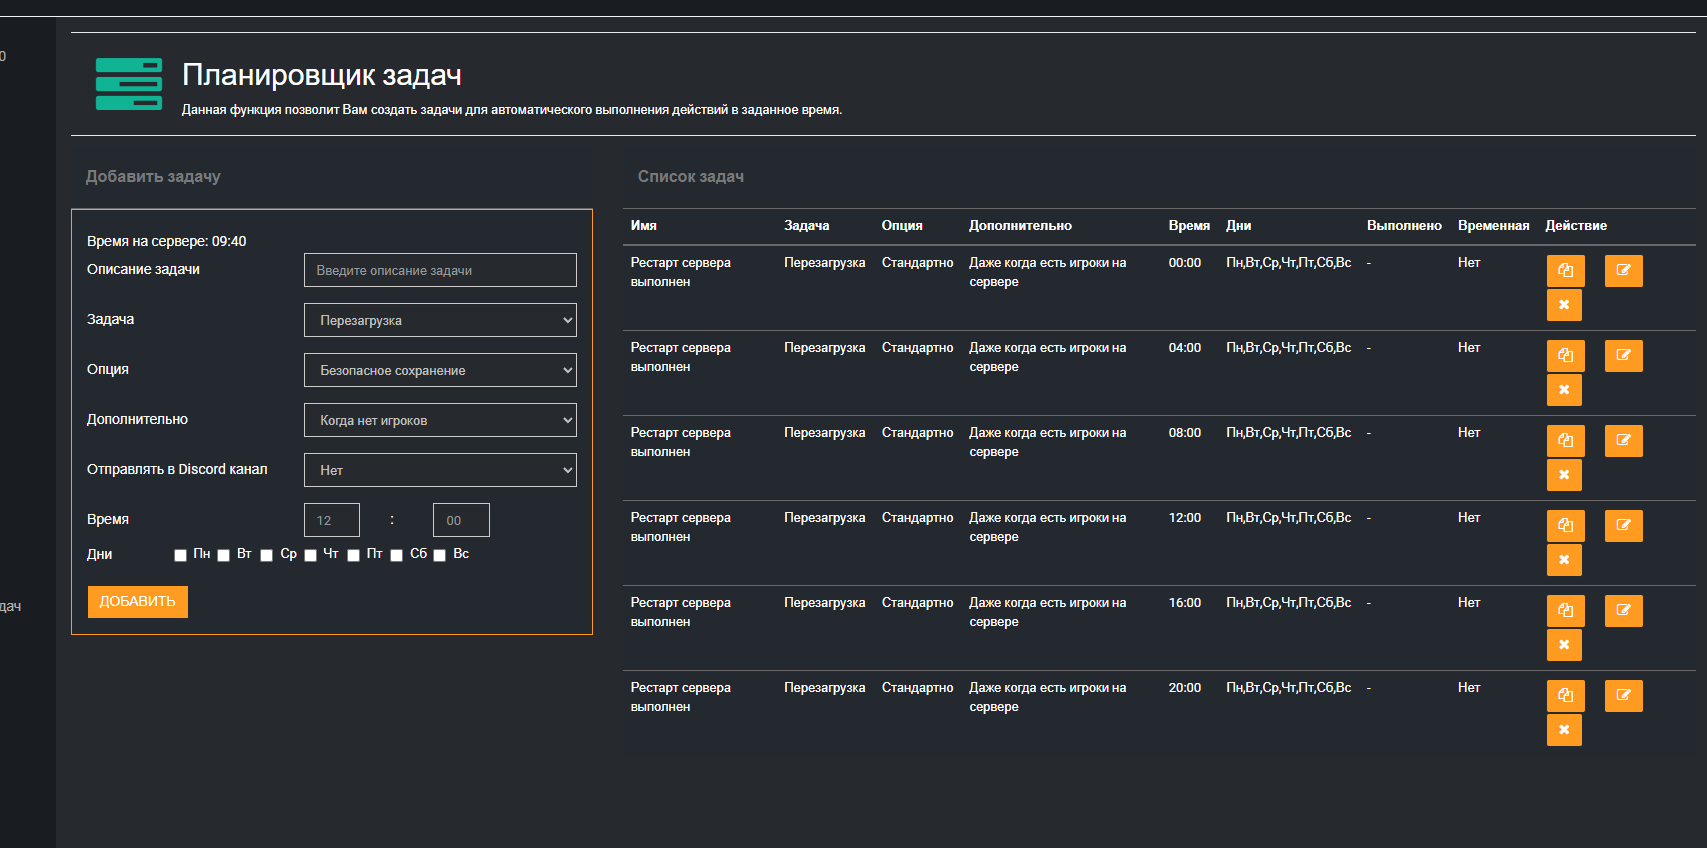Copy the 00:00 restart task
1707x848 pixels.
tap(1565, 271)
